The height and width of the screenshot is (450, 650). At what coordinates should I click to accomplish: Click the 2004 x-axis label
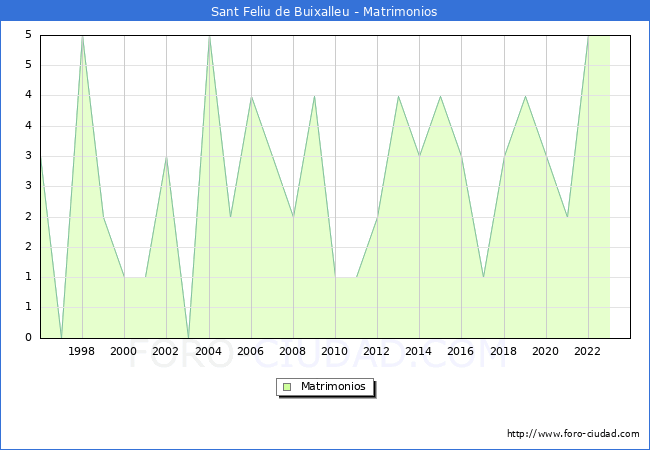[x=208, y=351]
